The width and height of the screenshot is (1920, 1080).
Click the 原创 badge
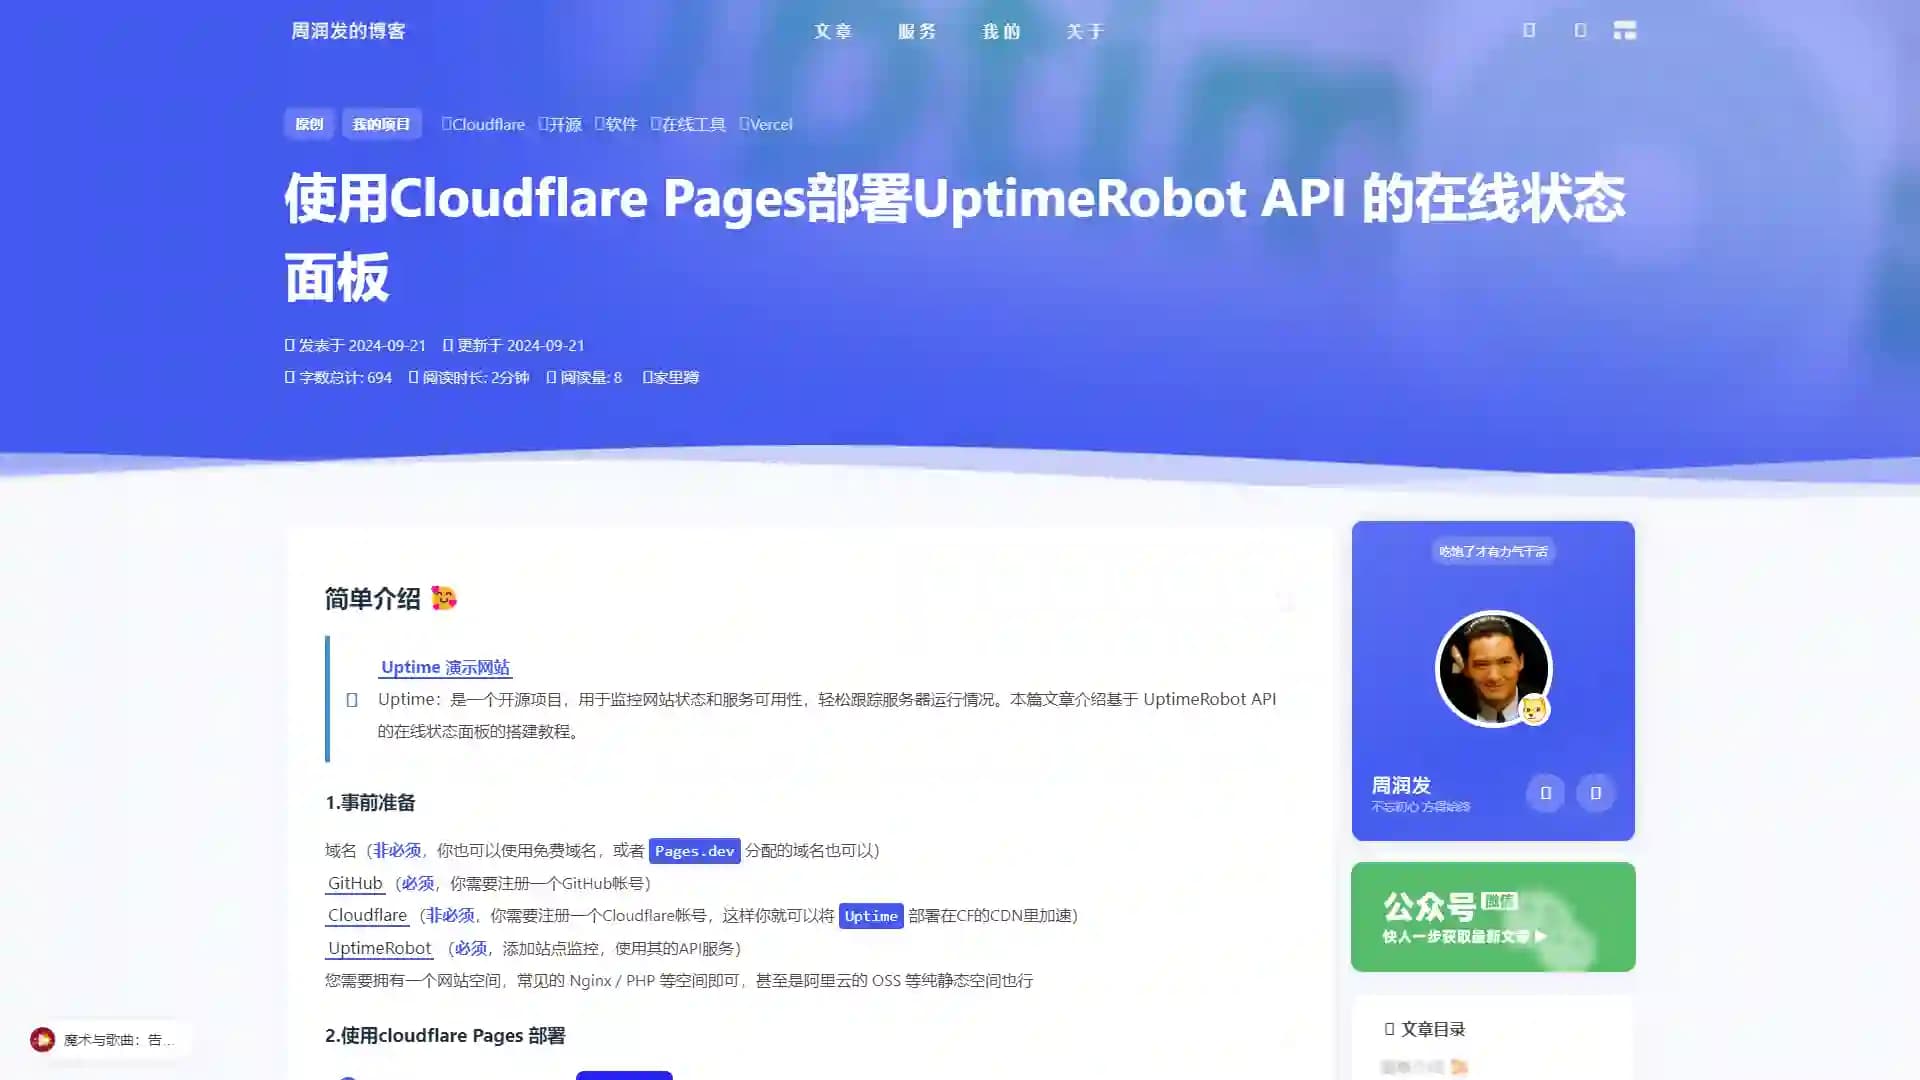[x=309, y=124]
